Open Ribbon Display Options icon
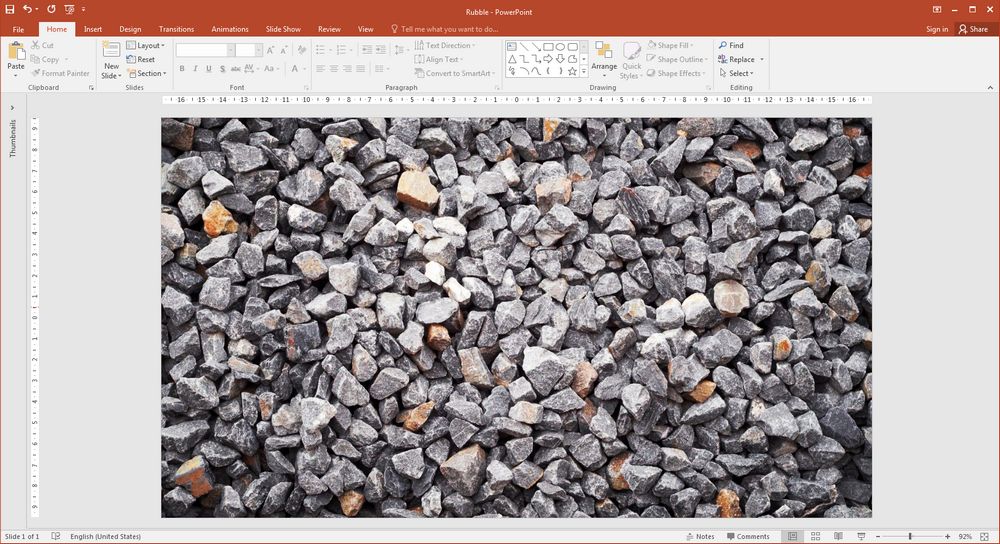Image resolution: width=1000 pixels, height=544 pixels. pos(937,10)
